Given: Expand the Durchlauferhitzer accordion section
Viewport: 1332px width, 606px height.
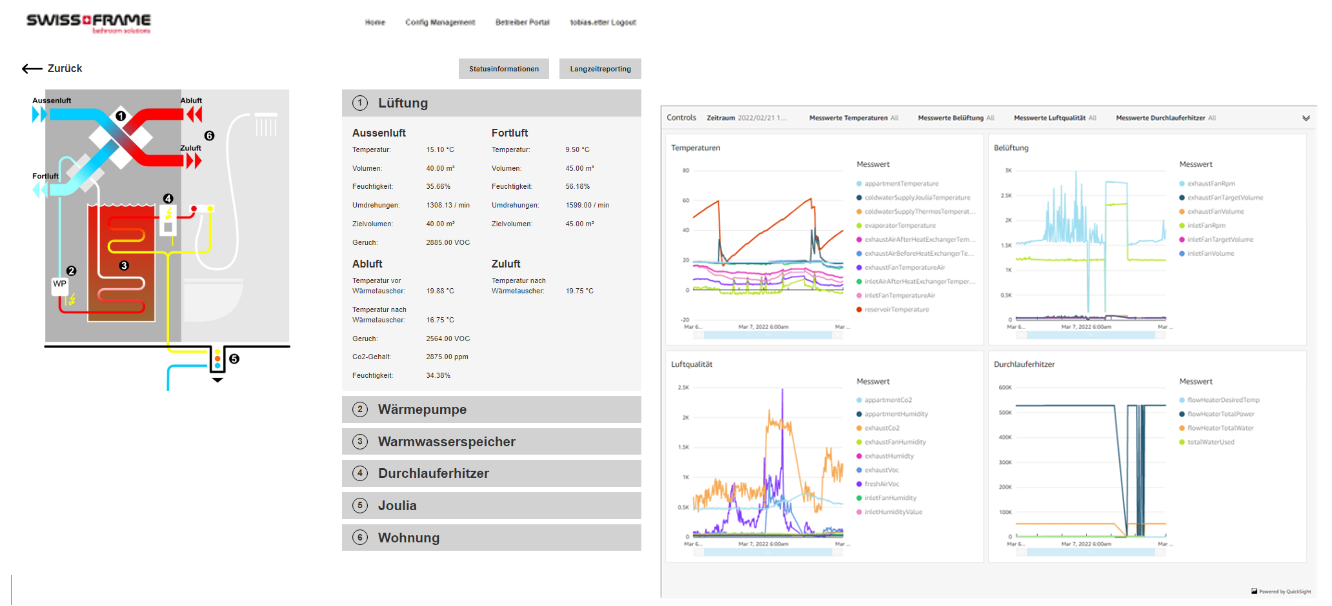Looking at the screenshot, I should click(x=491, y=474).
